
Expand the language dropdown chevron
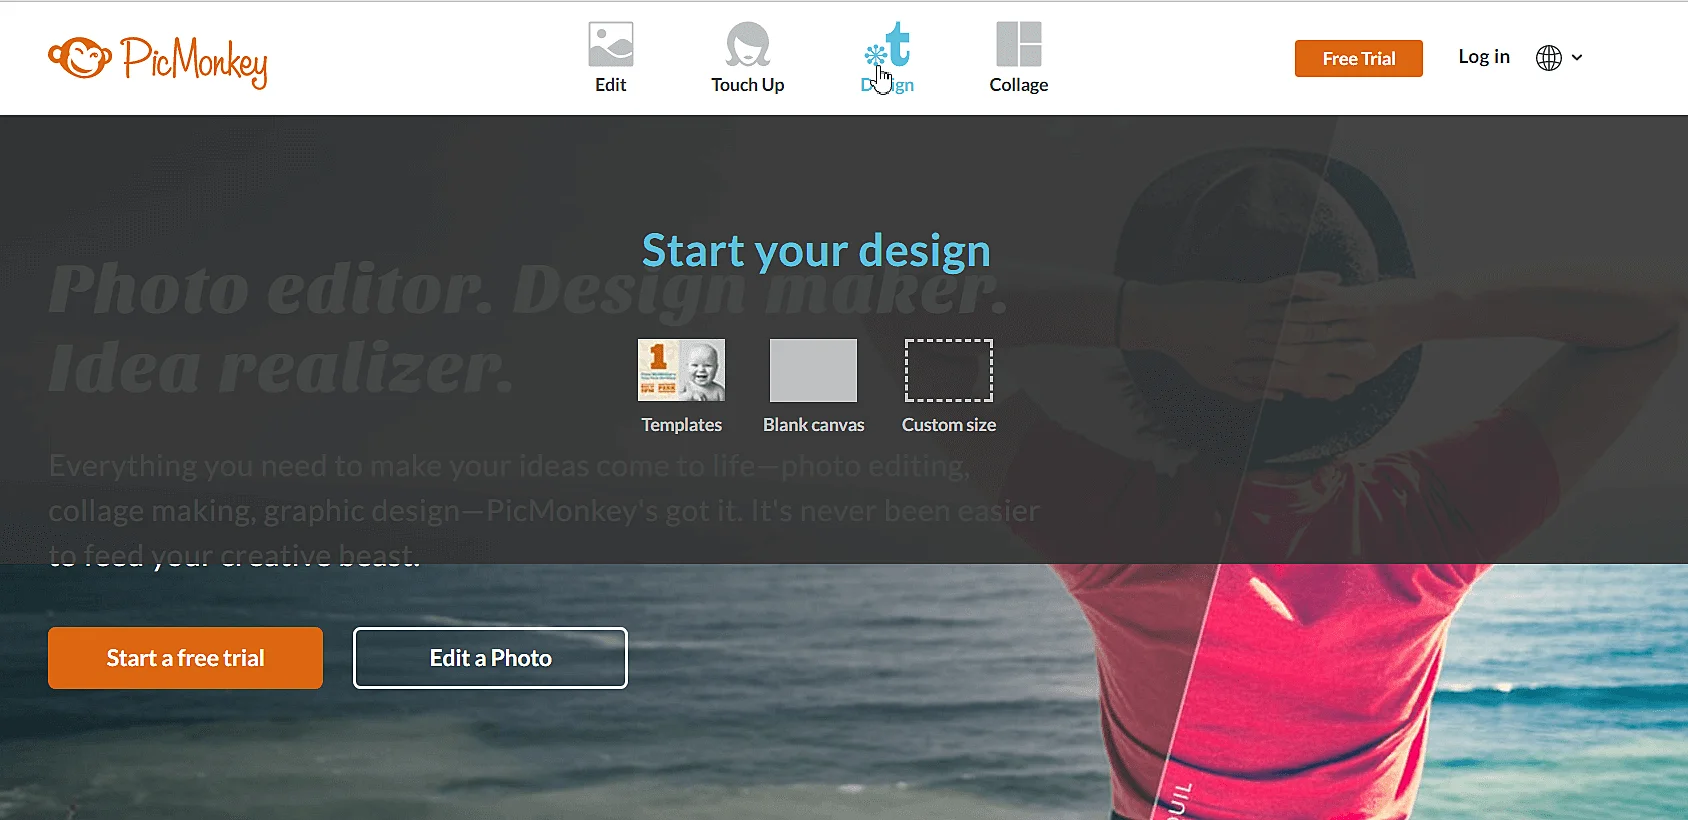(1577, 58)
